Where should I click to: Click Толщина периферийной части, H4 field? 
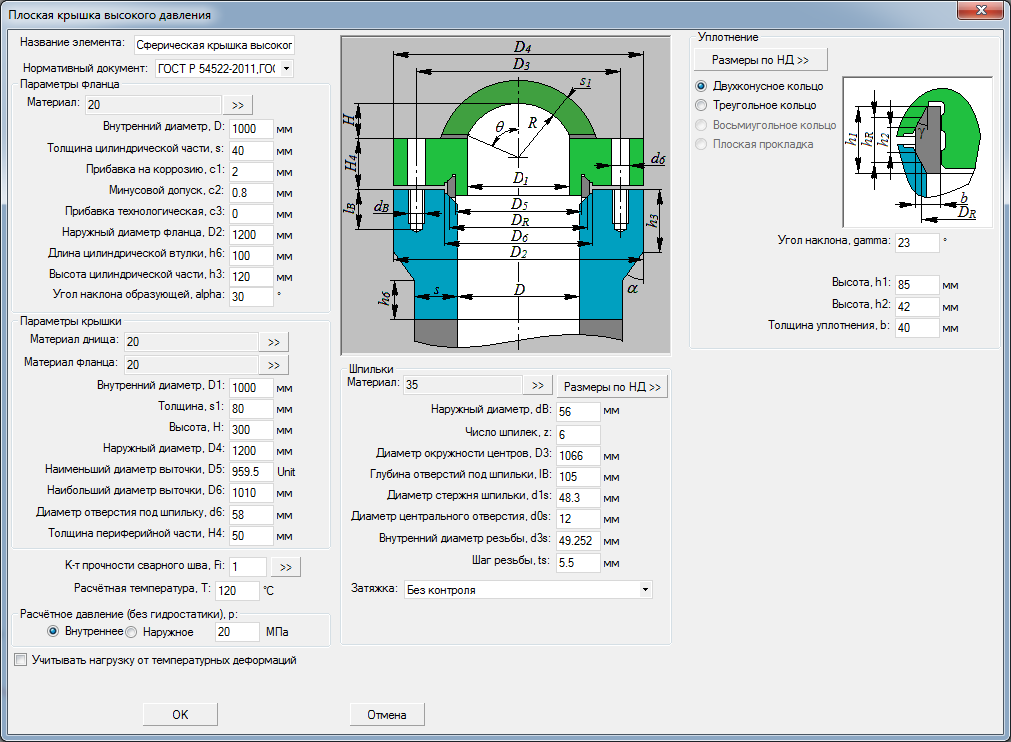[x=251, y=536]
